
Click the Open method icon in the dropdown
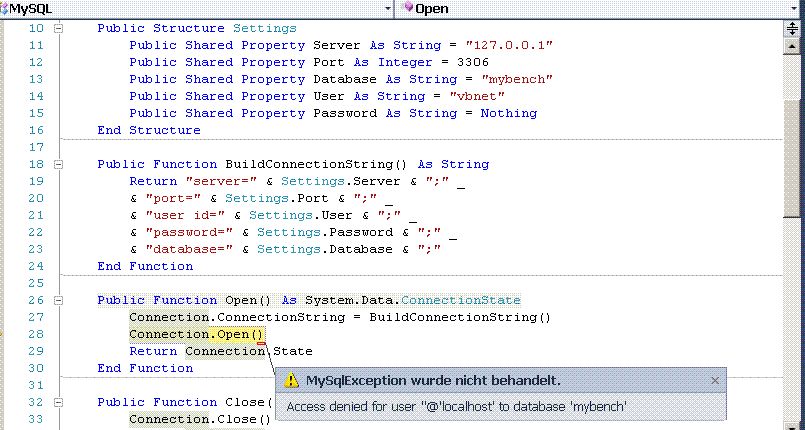coord(408,7)
